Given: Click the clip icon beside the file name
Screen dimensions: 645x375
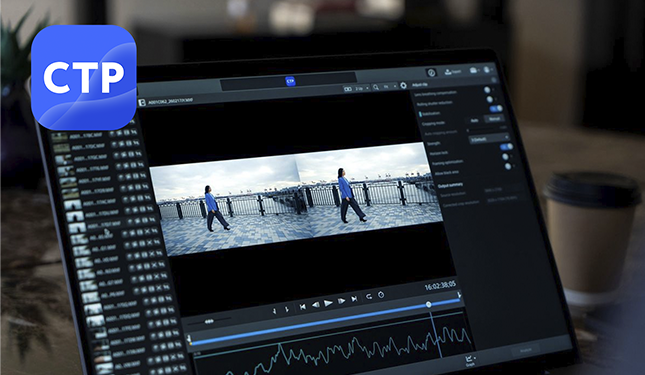Looking at the screenshot, I should coord(142,102).
